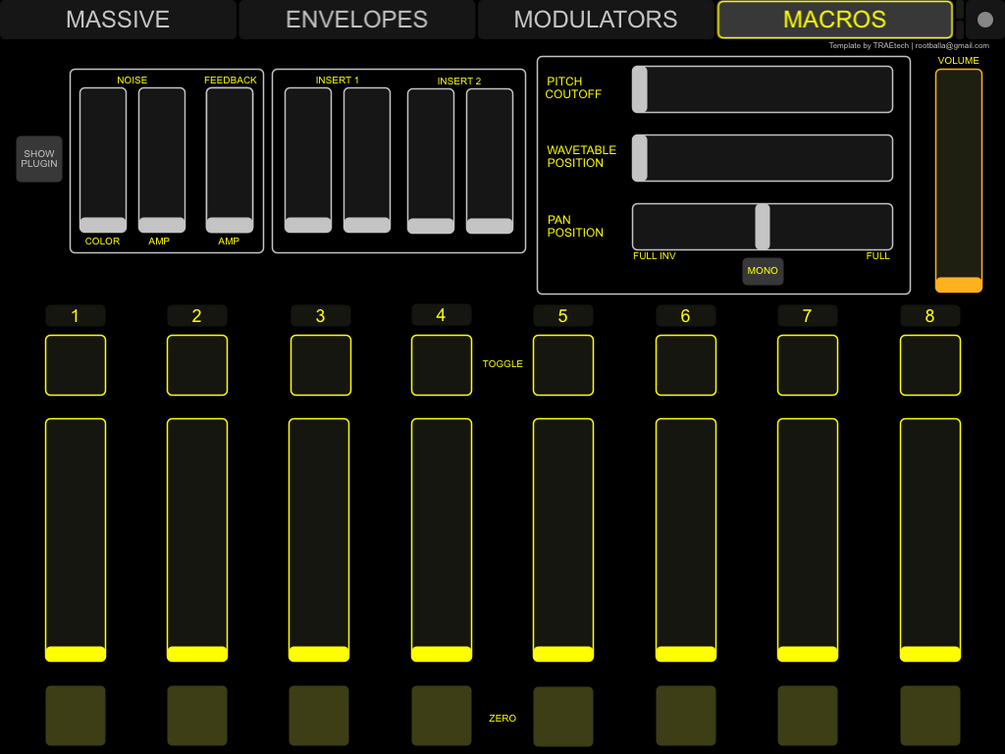Viewport: 1005px width, 754px height.
Task: Click the Feedback AMP fader
Action: [229, 160]
